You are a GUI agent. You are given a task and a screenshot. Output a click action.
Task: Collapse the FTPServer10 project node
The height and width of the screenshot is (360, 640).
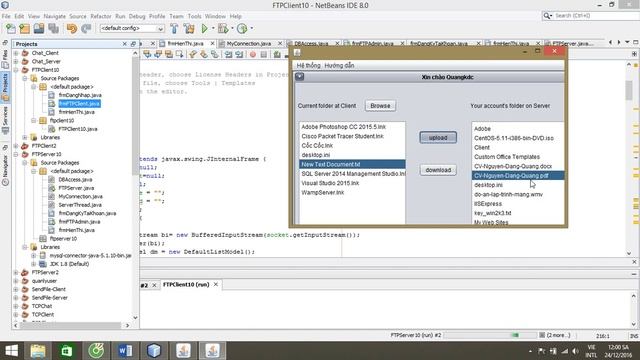[16, 154]
